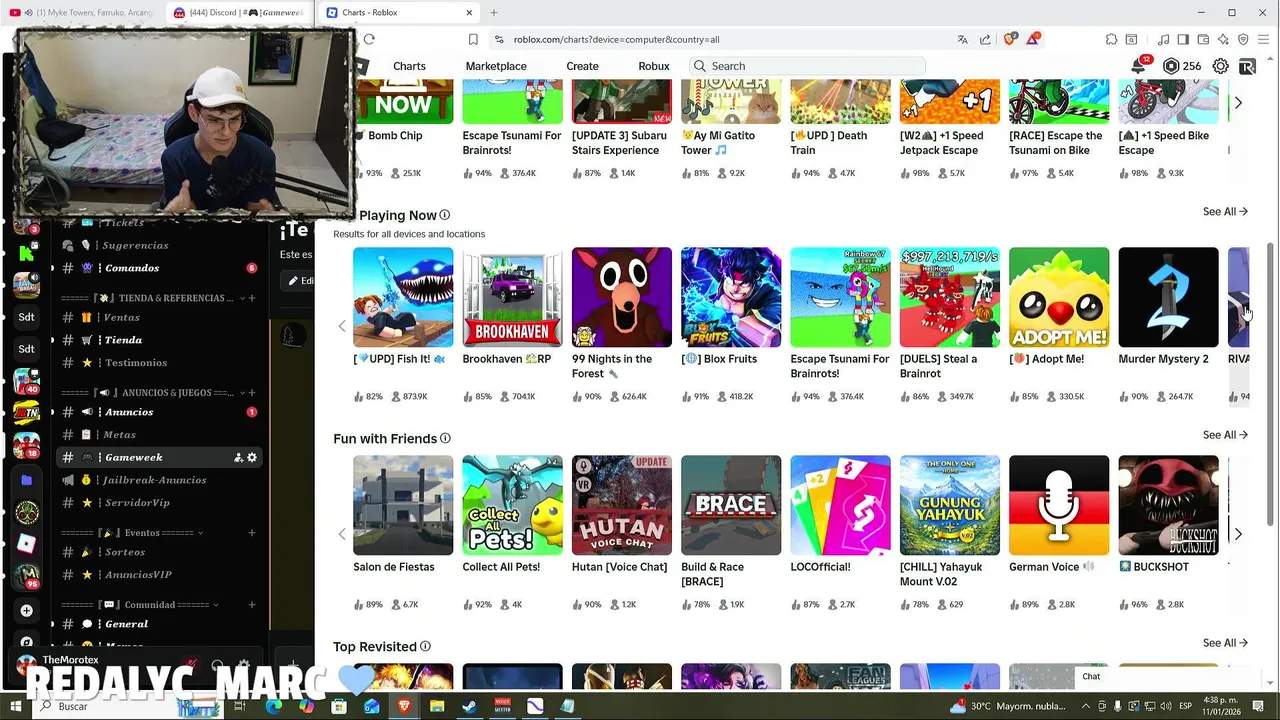Open the Kick server icon in Discord
This screenshot has height=720, width=1280.
pos(27,254)
